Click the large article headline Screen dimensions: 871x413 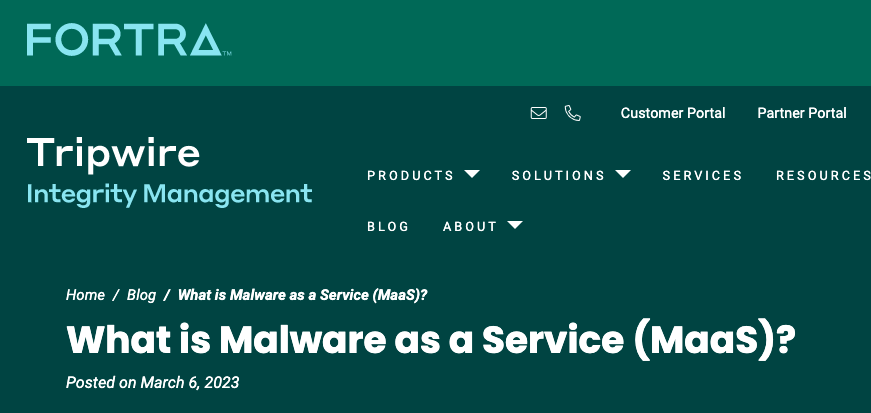pos(431,339)
